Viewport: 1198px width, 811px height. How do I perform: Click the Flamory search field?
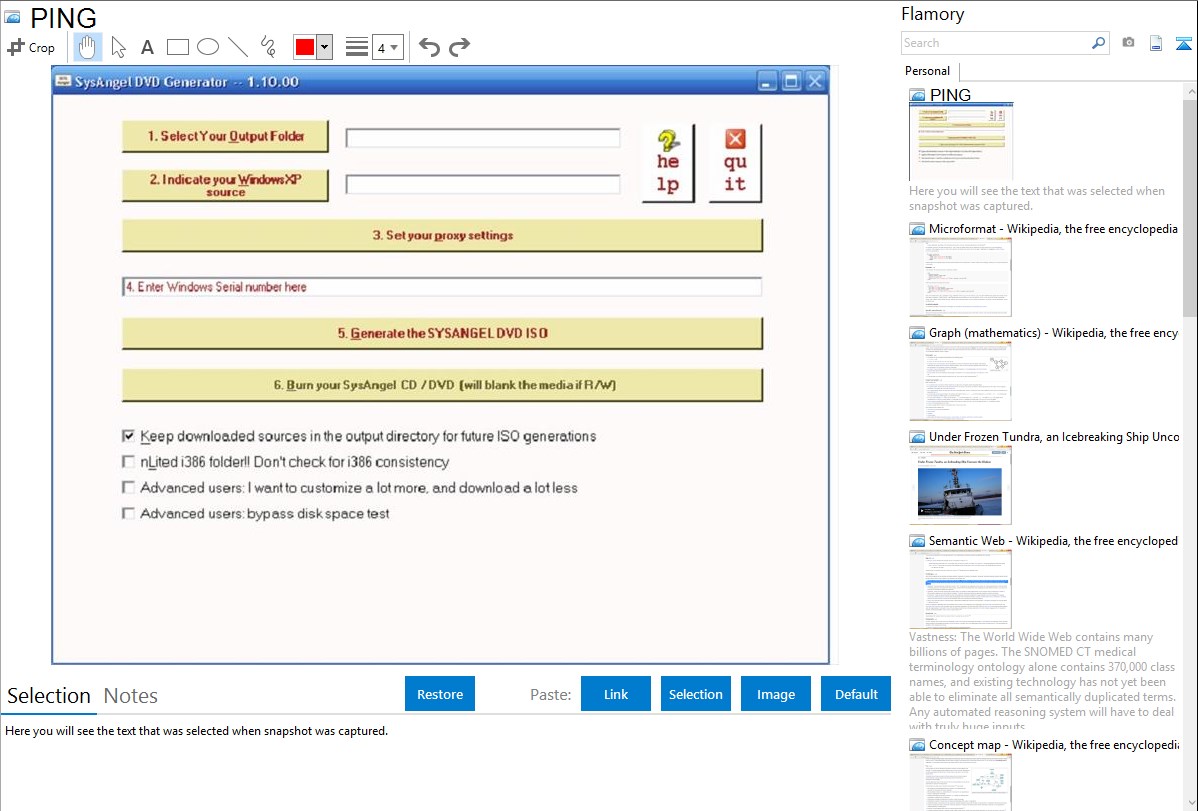[x=994, y=43]
